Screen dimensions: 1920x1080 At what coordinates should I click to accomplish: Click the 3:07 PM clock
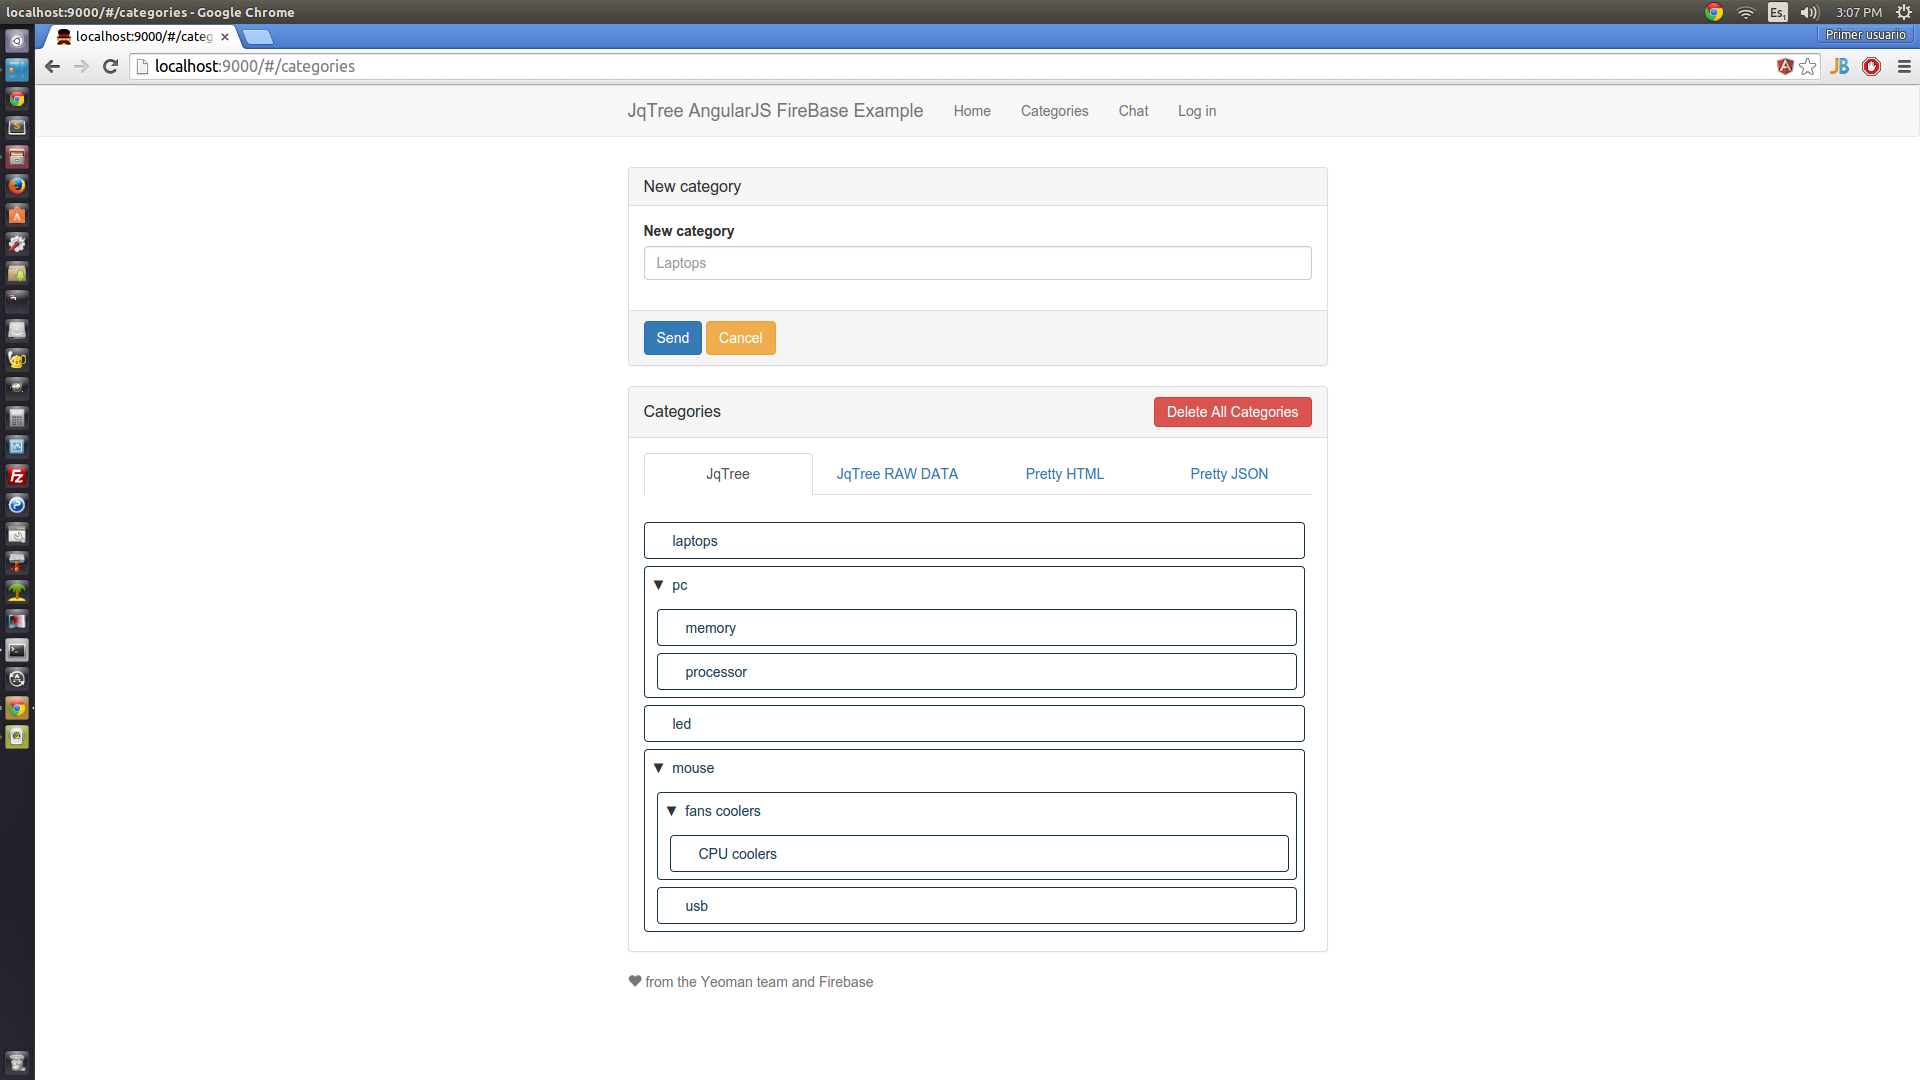click(x=1859, y=12)
